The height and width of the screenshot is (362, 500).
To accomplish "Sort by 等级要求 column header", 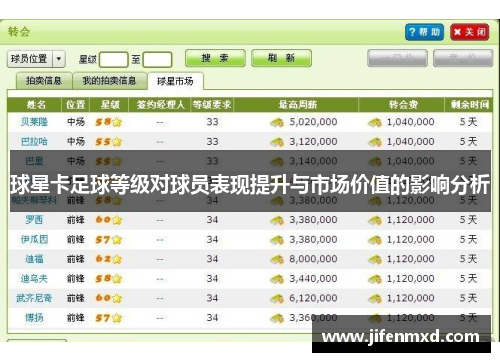I will click(x=212, y=105).
